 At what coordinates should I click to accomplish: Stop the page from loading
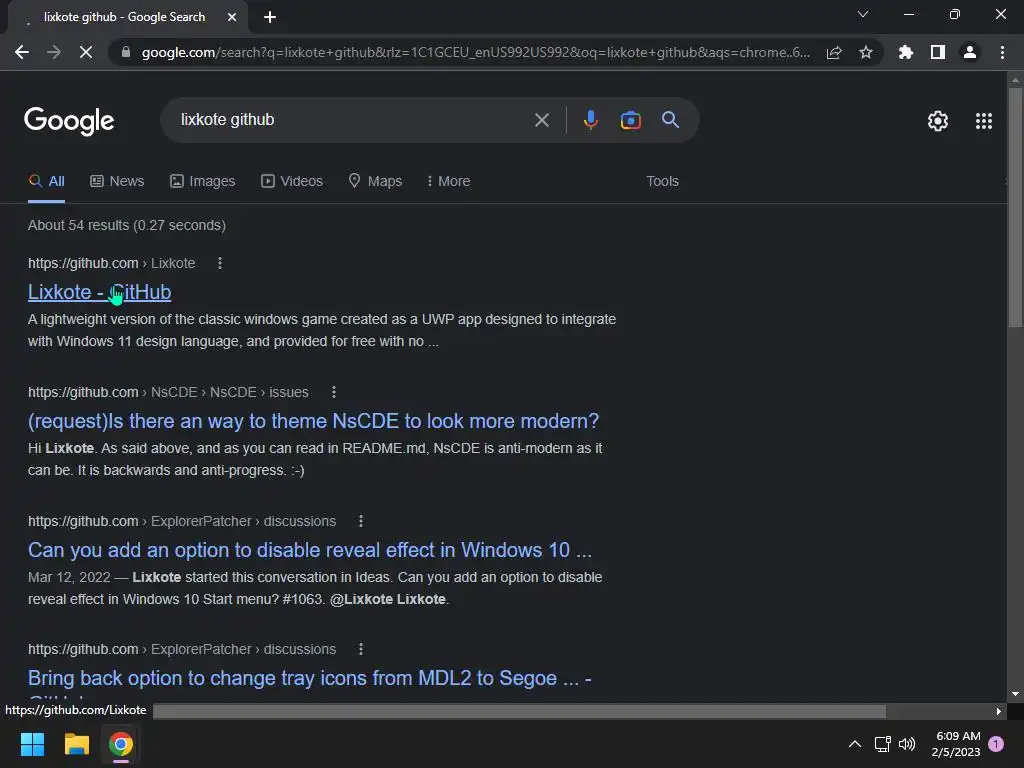86,52
